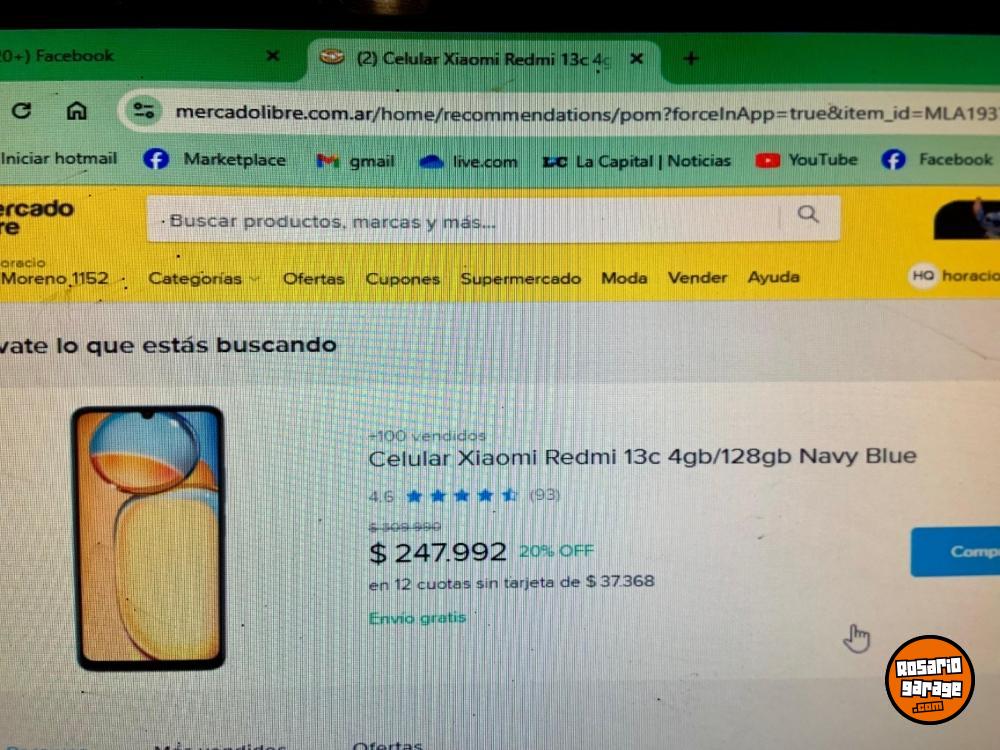Viewport: 1000px width, 750px height.
Task: Click the search magnifier icon
Action: (x=808, y=214)
